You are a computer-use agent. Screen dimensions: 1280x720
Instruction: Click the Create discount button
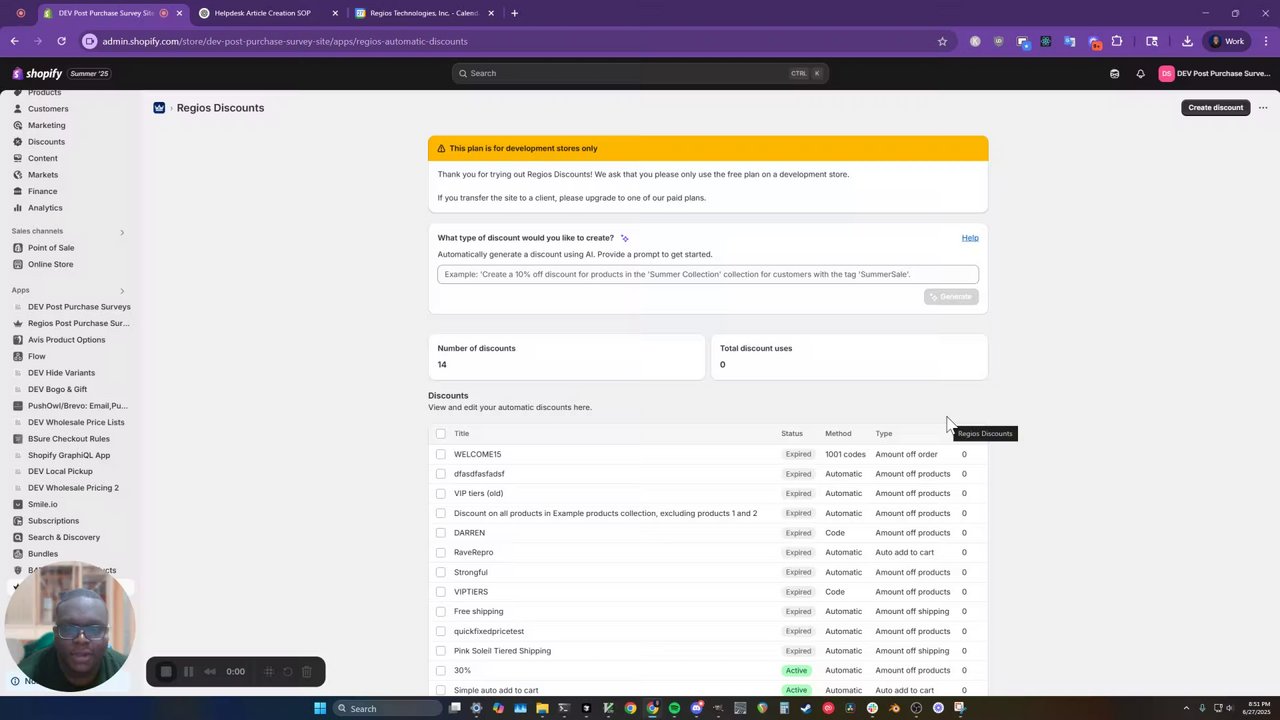1215,108
